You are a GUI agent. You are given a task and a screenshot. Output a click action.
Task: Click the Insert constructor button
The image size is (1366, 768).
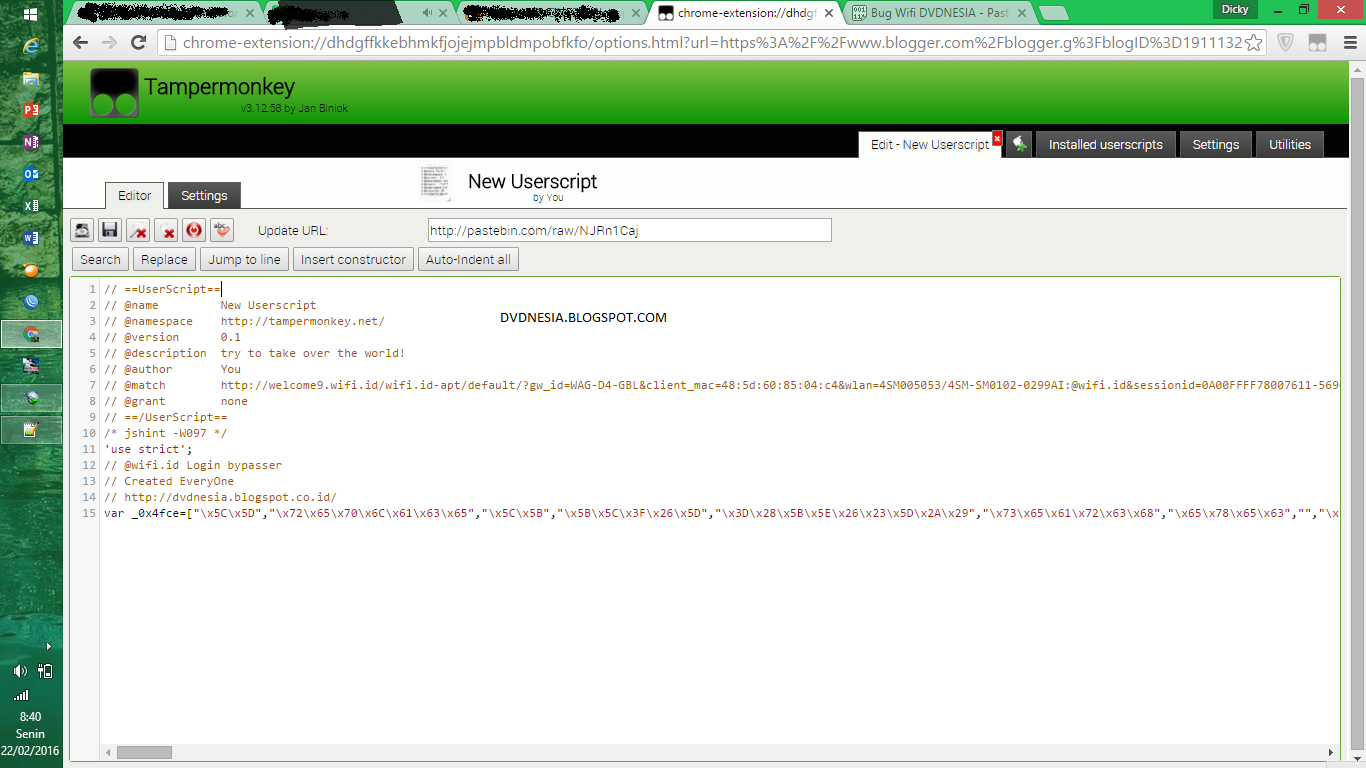pyautogui.click(x=353, y=259)
